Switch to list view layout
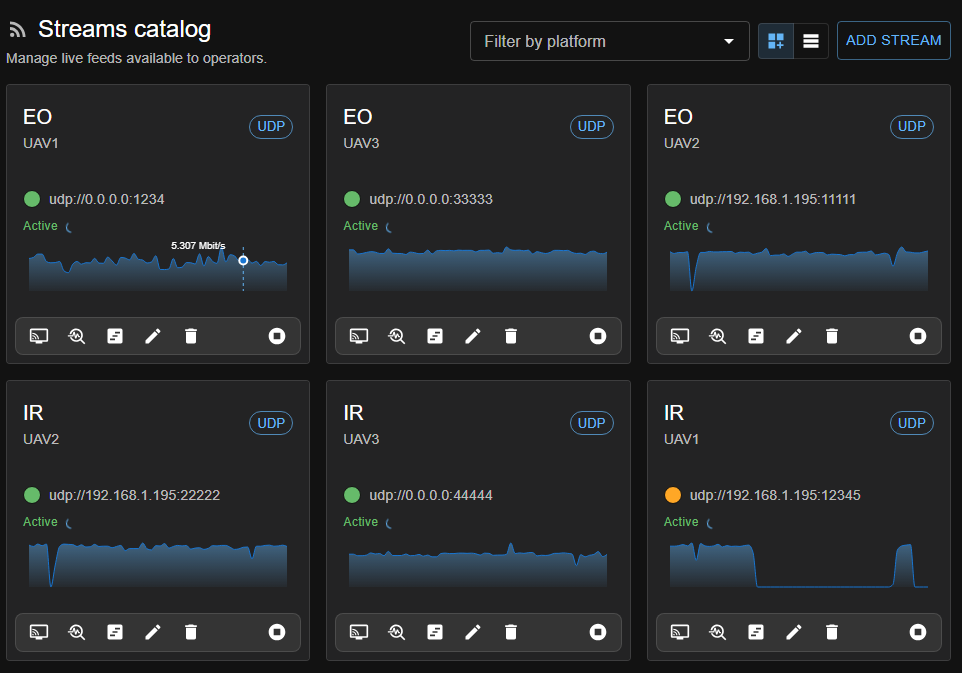Viewport: 962px width, 673px height. [x=811, y=41]
